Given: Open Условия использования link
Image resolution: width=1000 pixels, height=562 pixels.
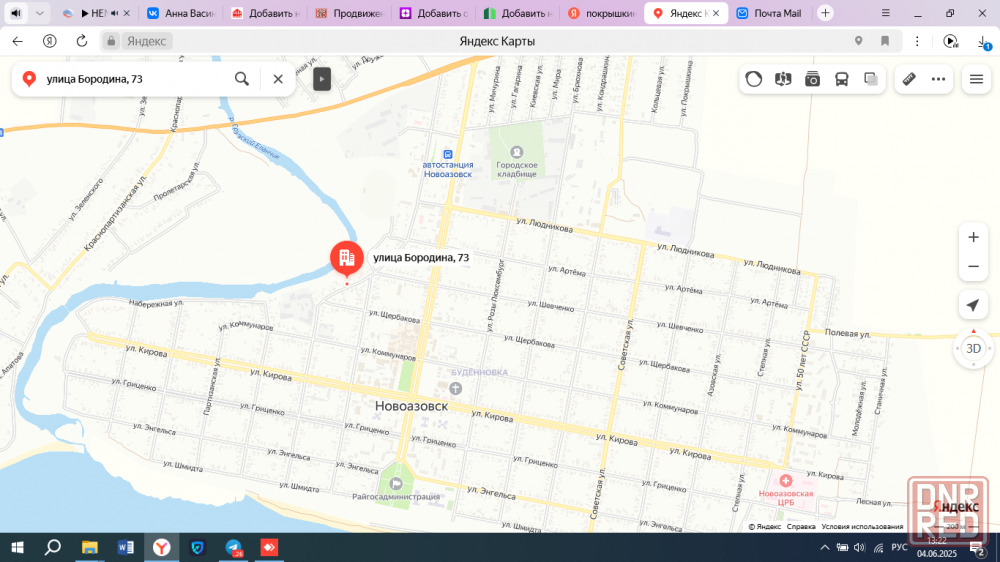Looking at the screenshot, I should (x=862, y=527).
